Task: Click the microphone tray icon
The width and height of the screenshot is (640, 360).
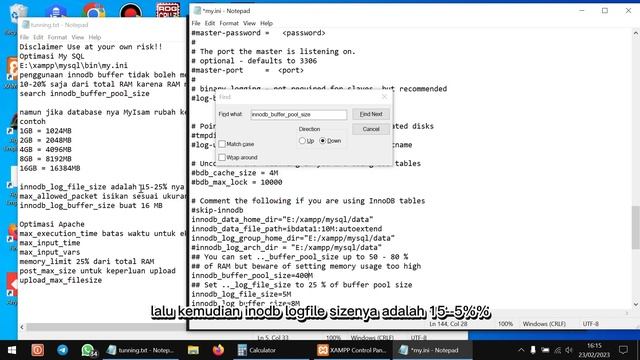Action: tap(533, 350)
